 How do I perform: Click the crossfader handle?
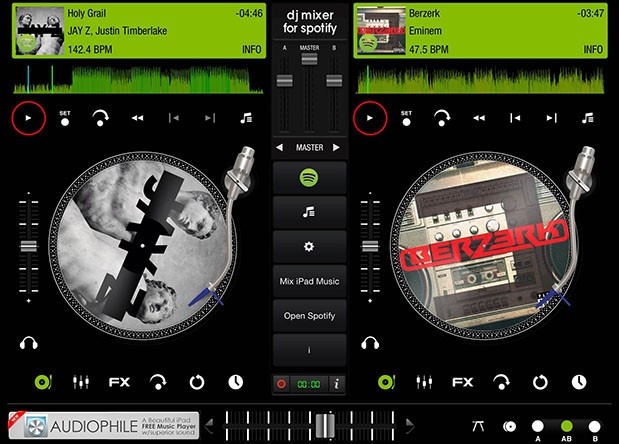(x=326, y=425)
